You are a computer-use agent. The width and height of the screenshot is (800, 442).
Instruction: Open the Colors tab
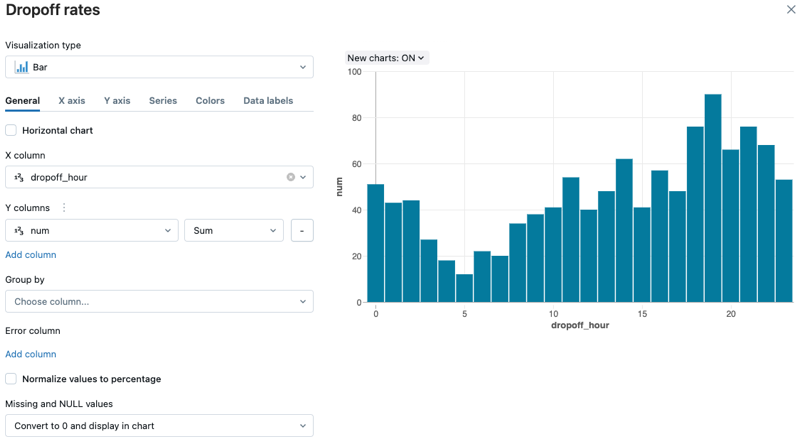pyautogui.click(x=210, y=101)
